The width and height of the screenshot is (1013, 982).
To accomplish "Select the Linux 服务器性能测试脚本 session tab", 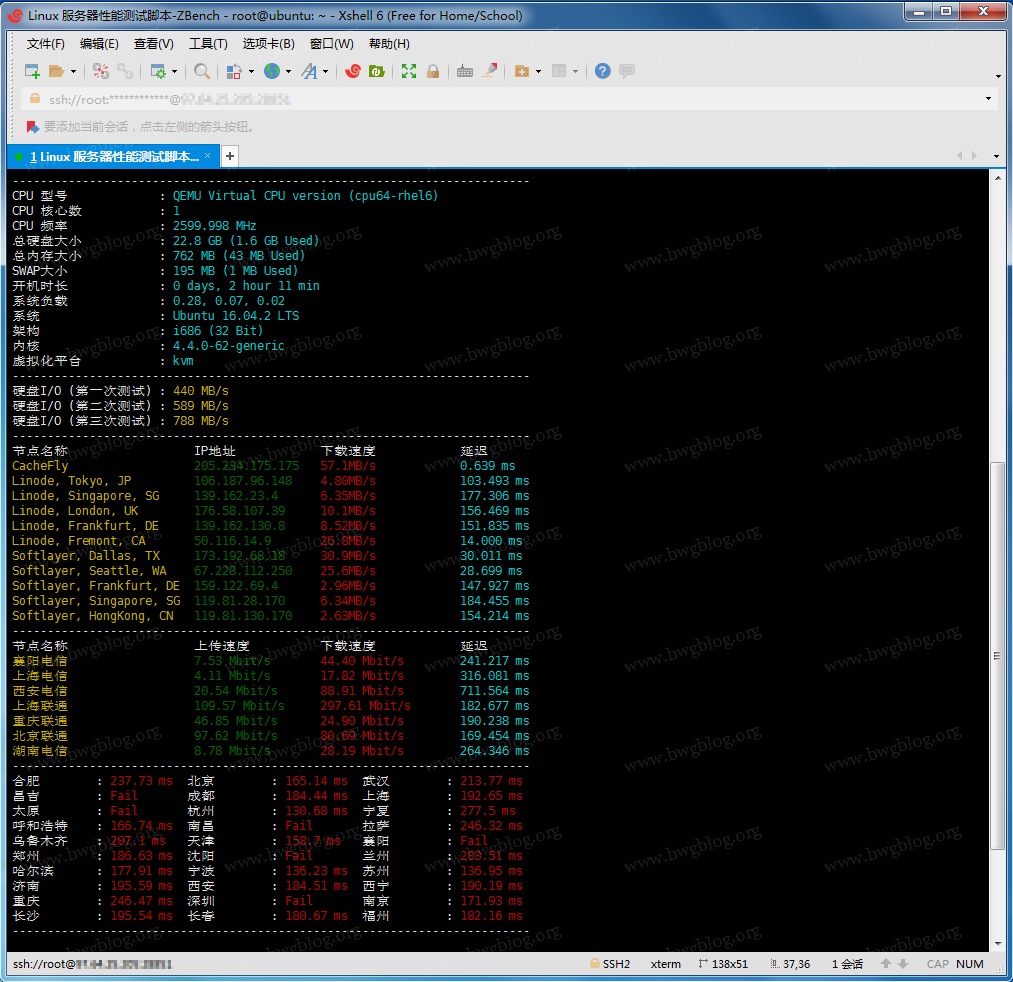I will 112,157.
